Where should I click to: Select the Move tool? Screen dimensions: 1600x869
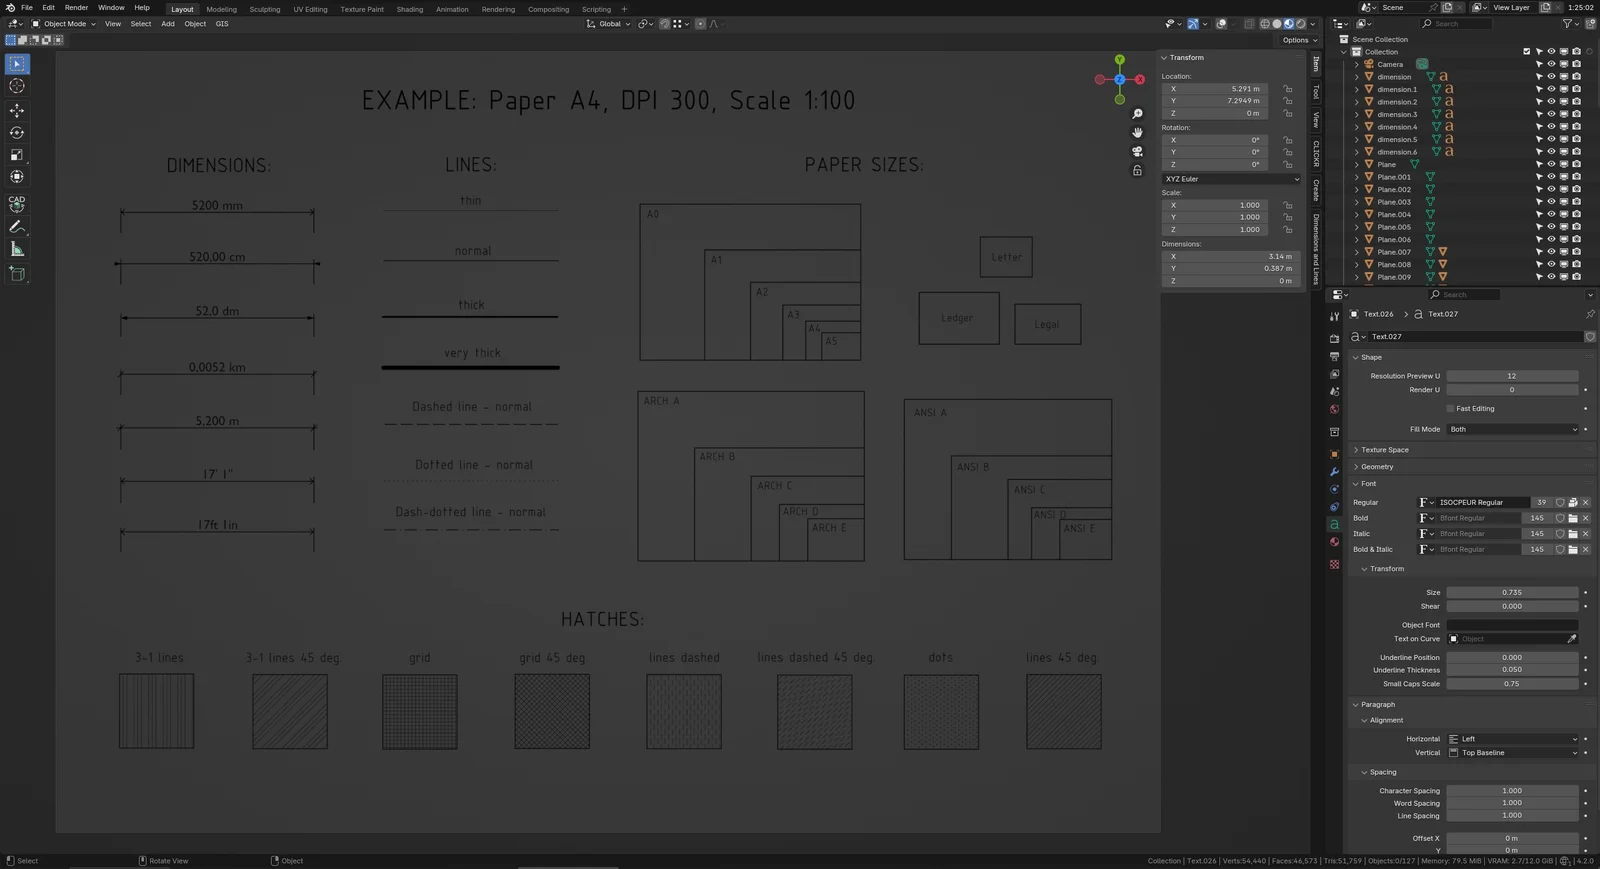point(17,110)
